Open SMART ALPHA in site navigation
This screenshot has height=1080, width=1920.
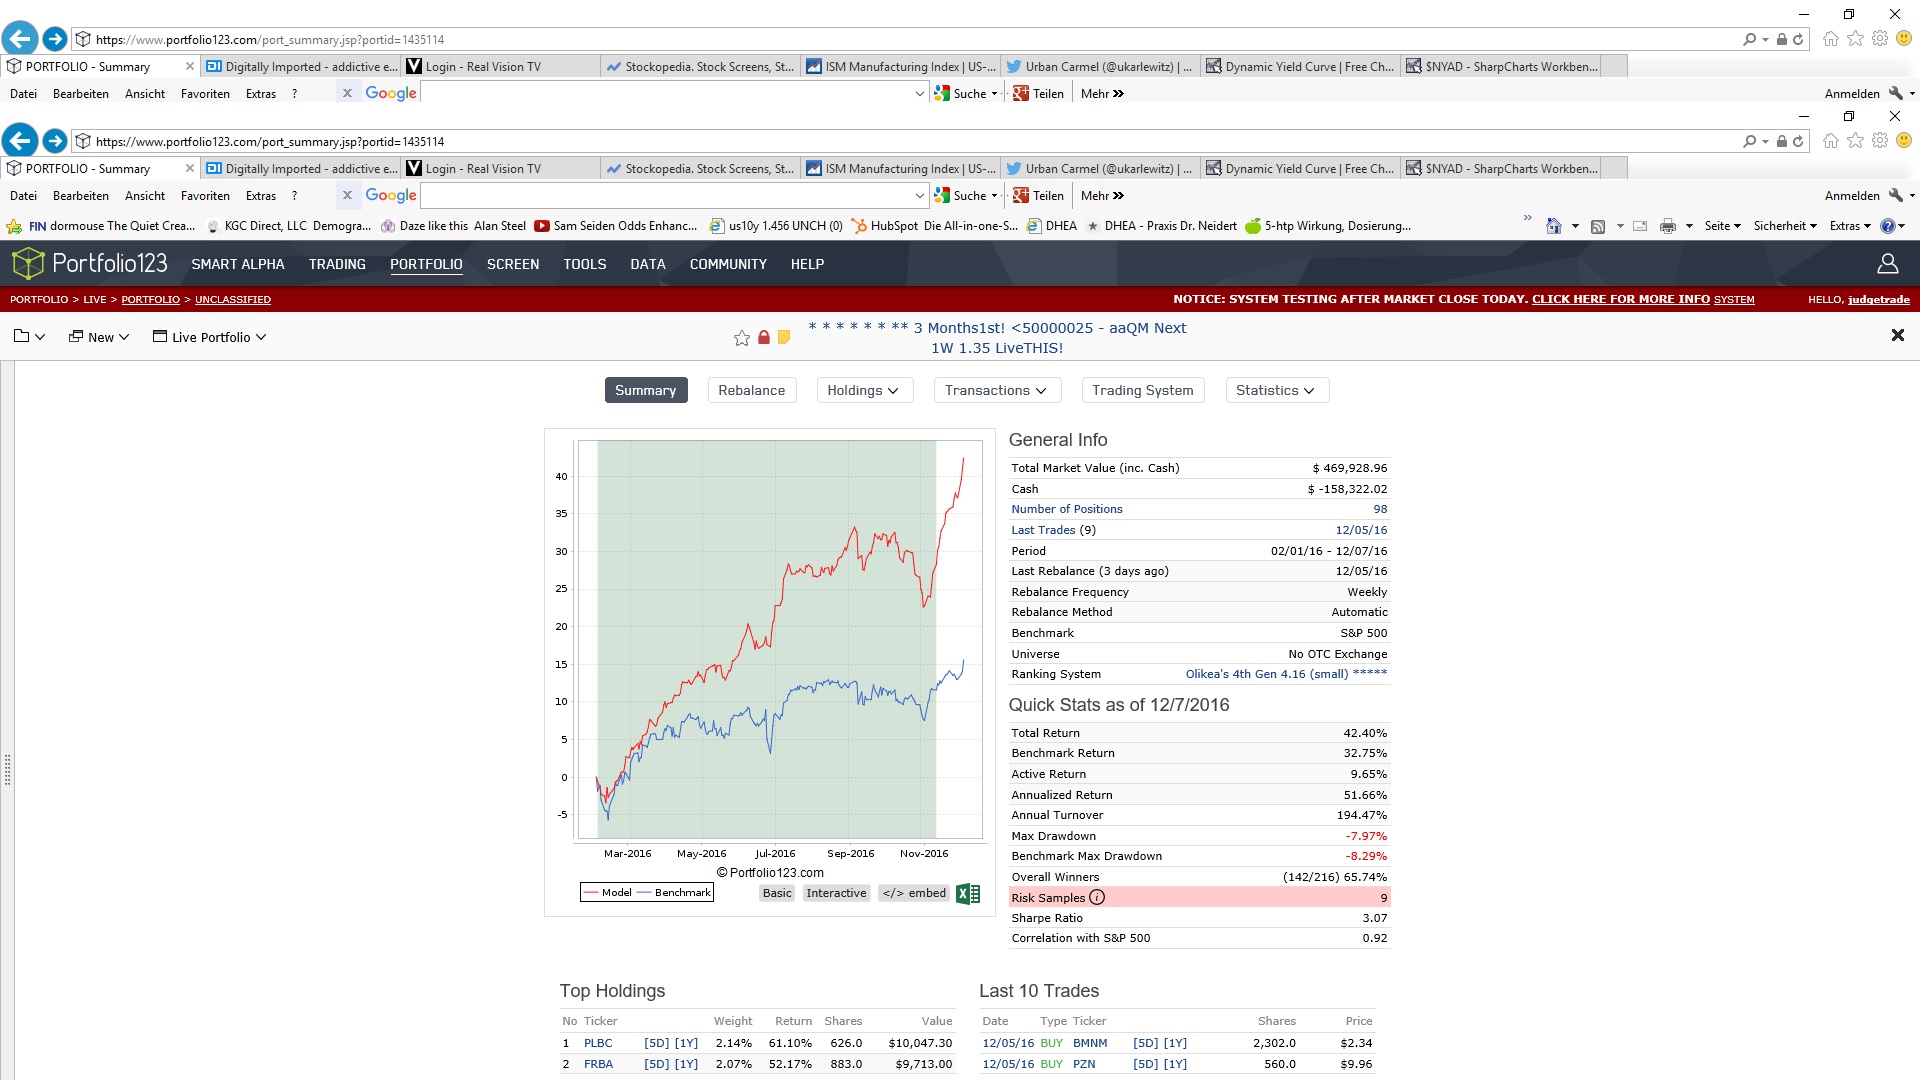(x=238, y=264)
